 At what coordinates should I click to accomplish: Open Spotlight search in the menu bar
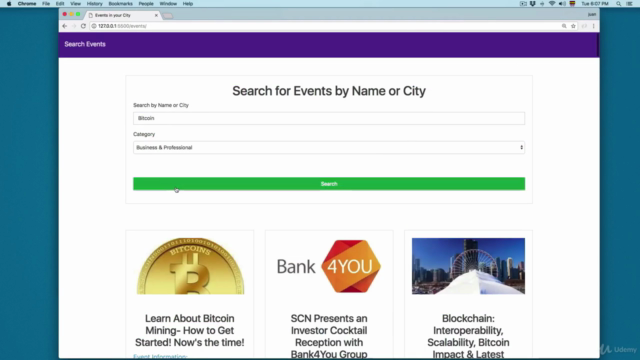618,4
